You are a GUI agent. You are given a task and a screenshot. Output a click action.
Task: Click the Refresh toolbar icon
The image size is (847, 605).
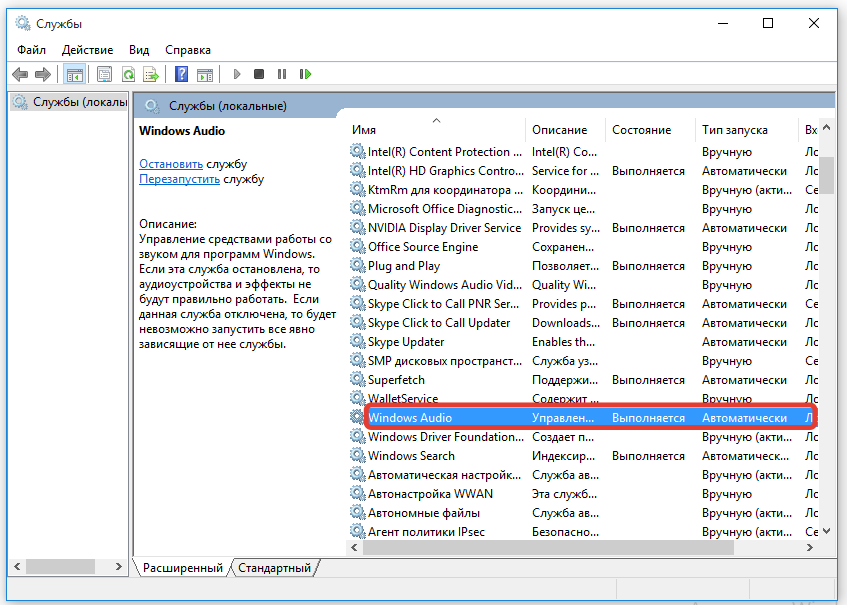(128, 74)
